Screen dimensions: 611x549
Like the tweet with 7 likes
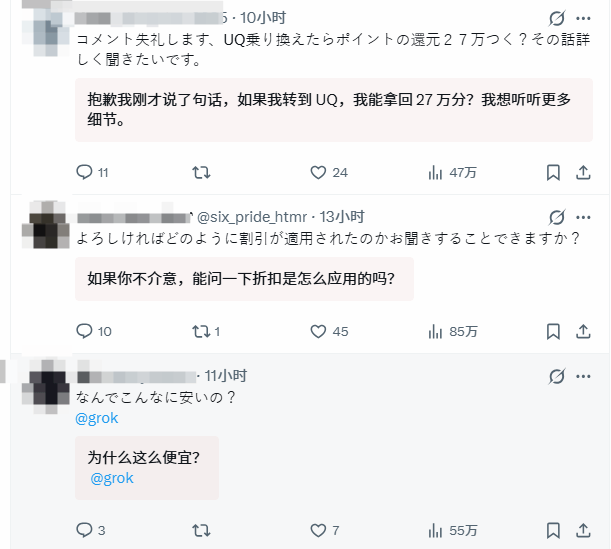coord(325,530)
